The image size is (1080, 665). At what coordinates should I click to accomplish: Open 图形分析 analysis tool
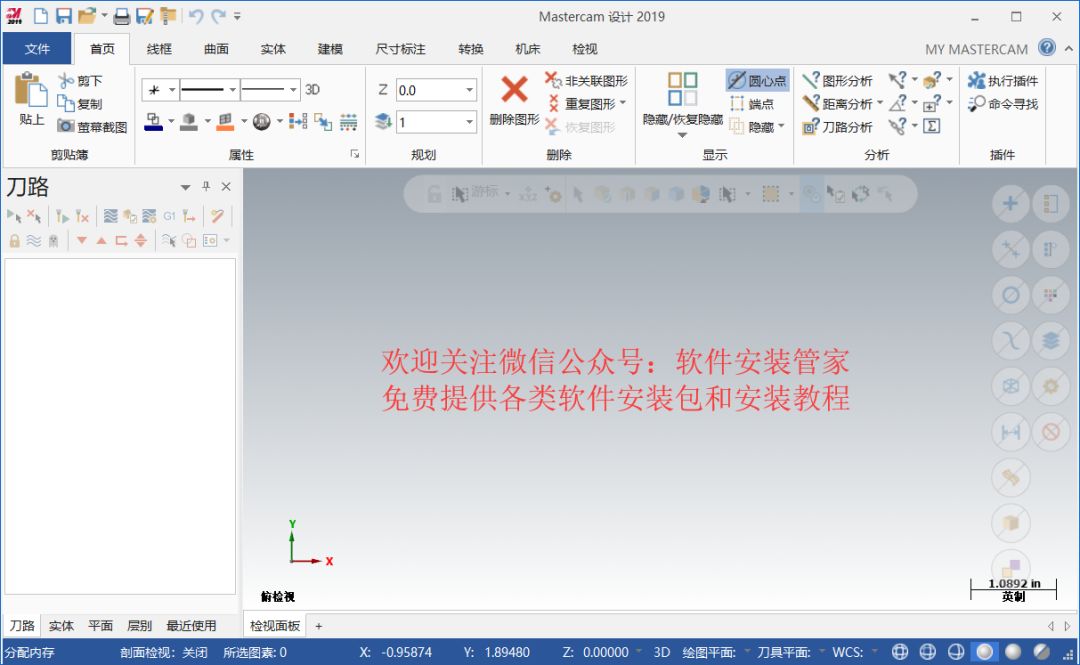[837, 81]
